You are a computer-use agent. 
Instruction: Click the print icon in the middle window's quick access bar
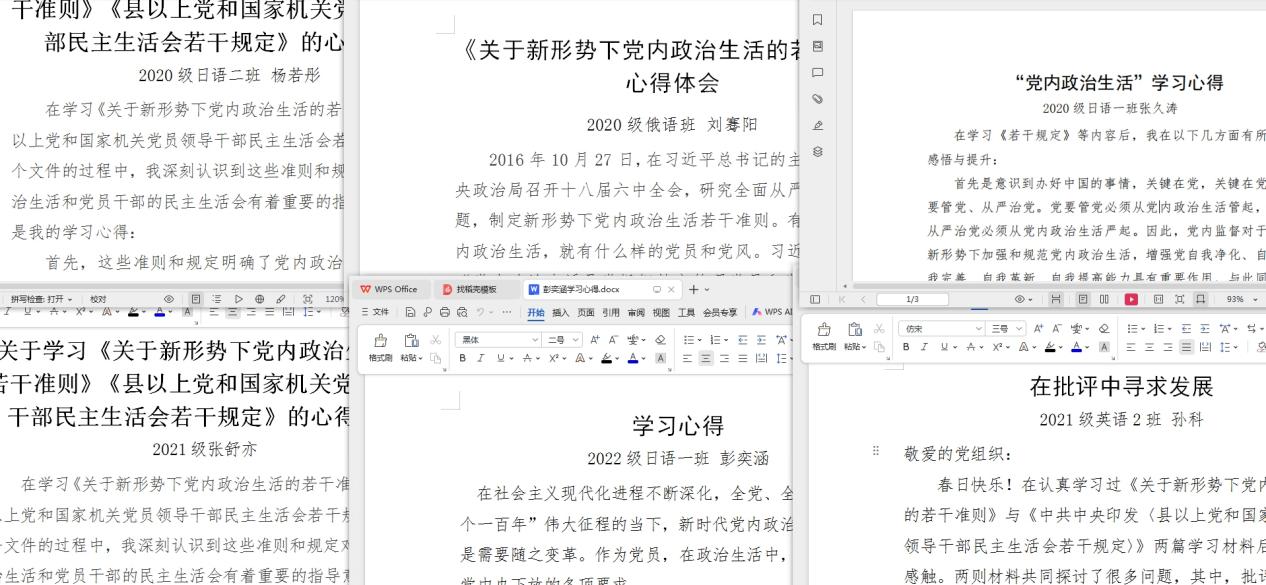pos(444,313)
